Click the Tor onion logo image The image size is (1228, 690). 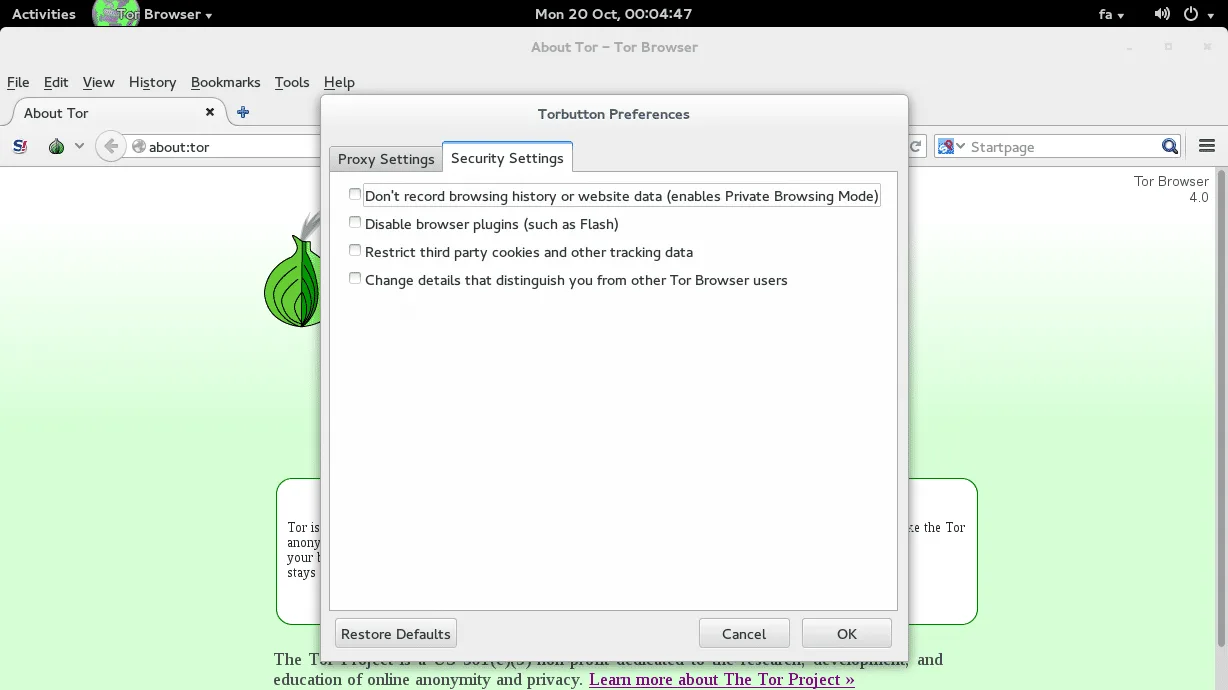pyautogui.click(x=292, y=272)
